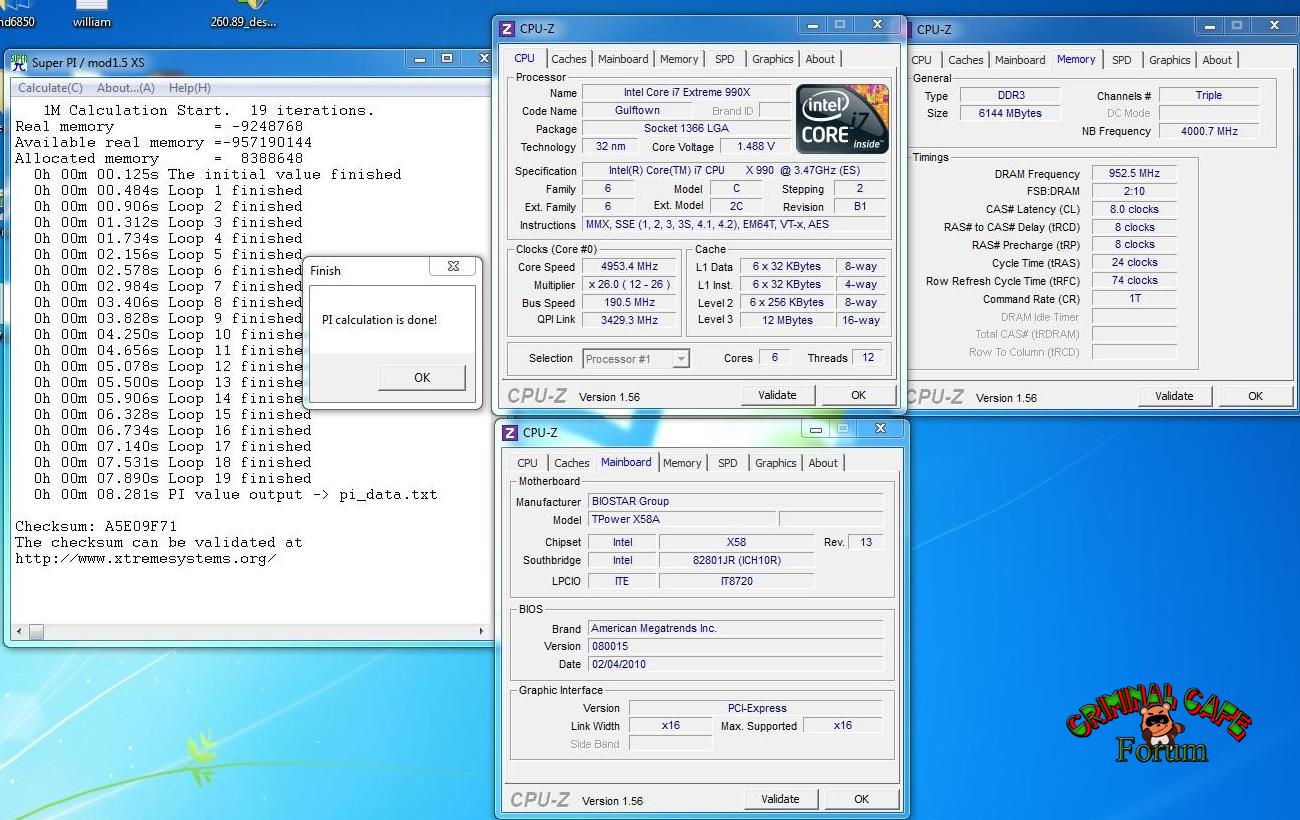Click the Intel Core i7 logo badge
The width and height of the screenshot is (1300, 820).
tap(842, 119)
